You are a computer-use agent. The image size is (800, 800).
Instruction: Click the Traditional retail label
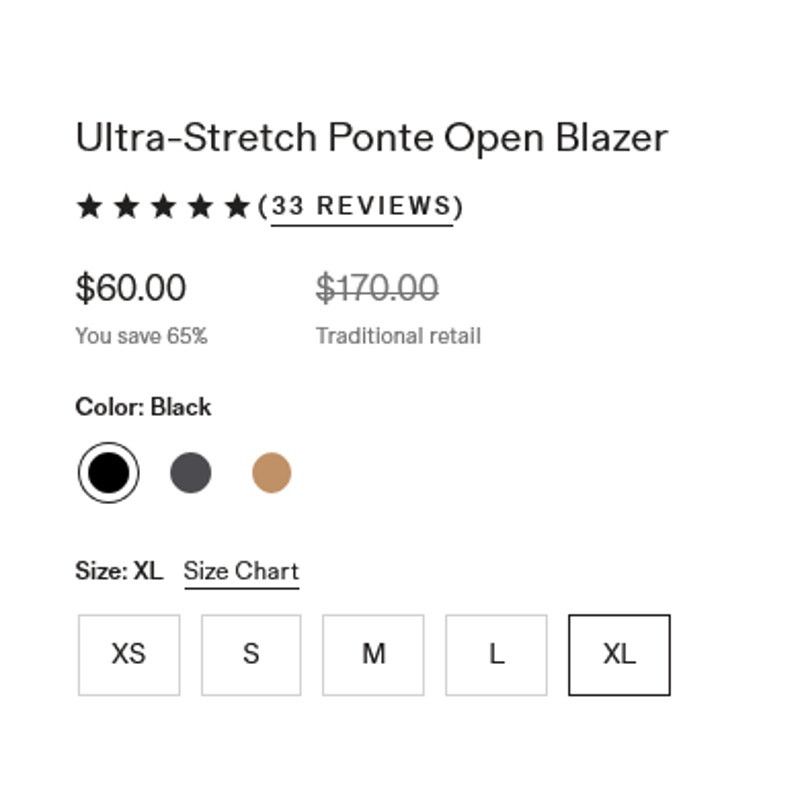click(x=398, y=336)
